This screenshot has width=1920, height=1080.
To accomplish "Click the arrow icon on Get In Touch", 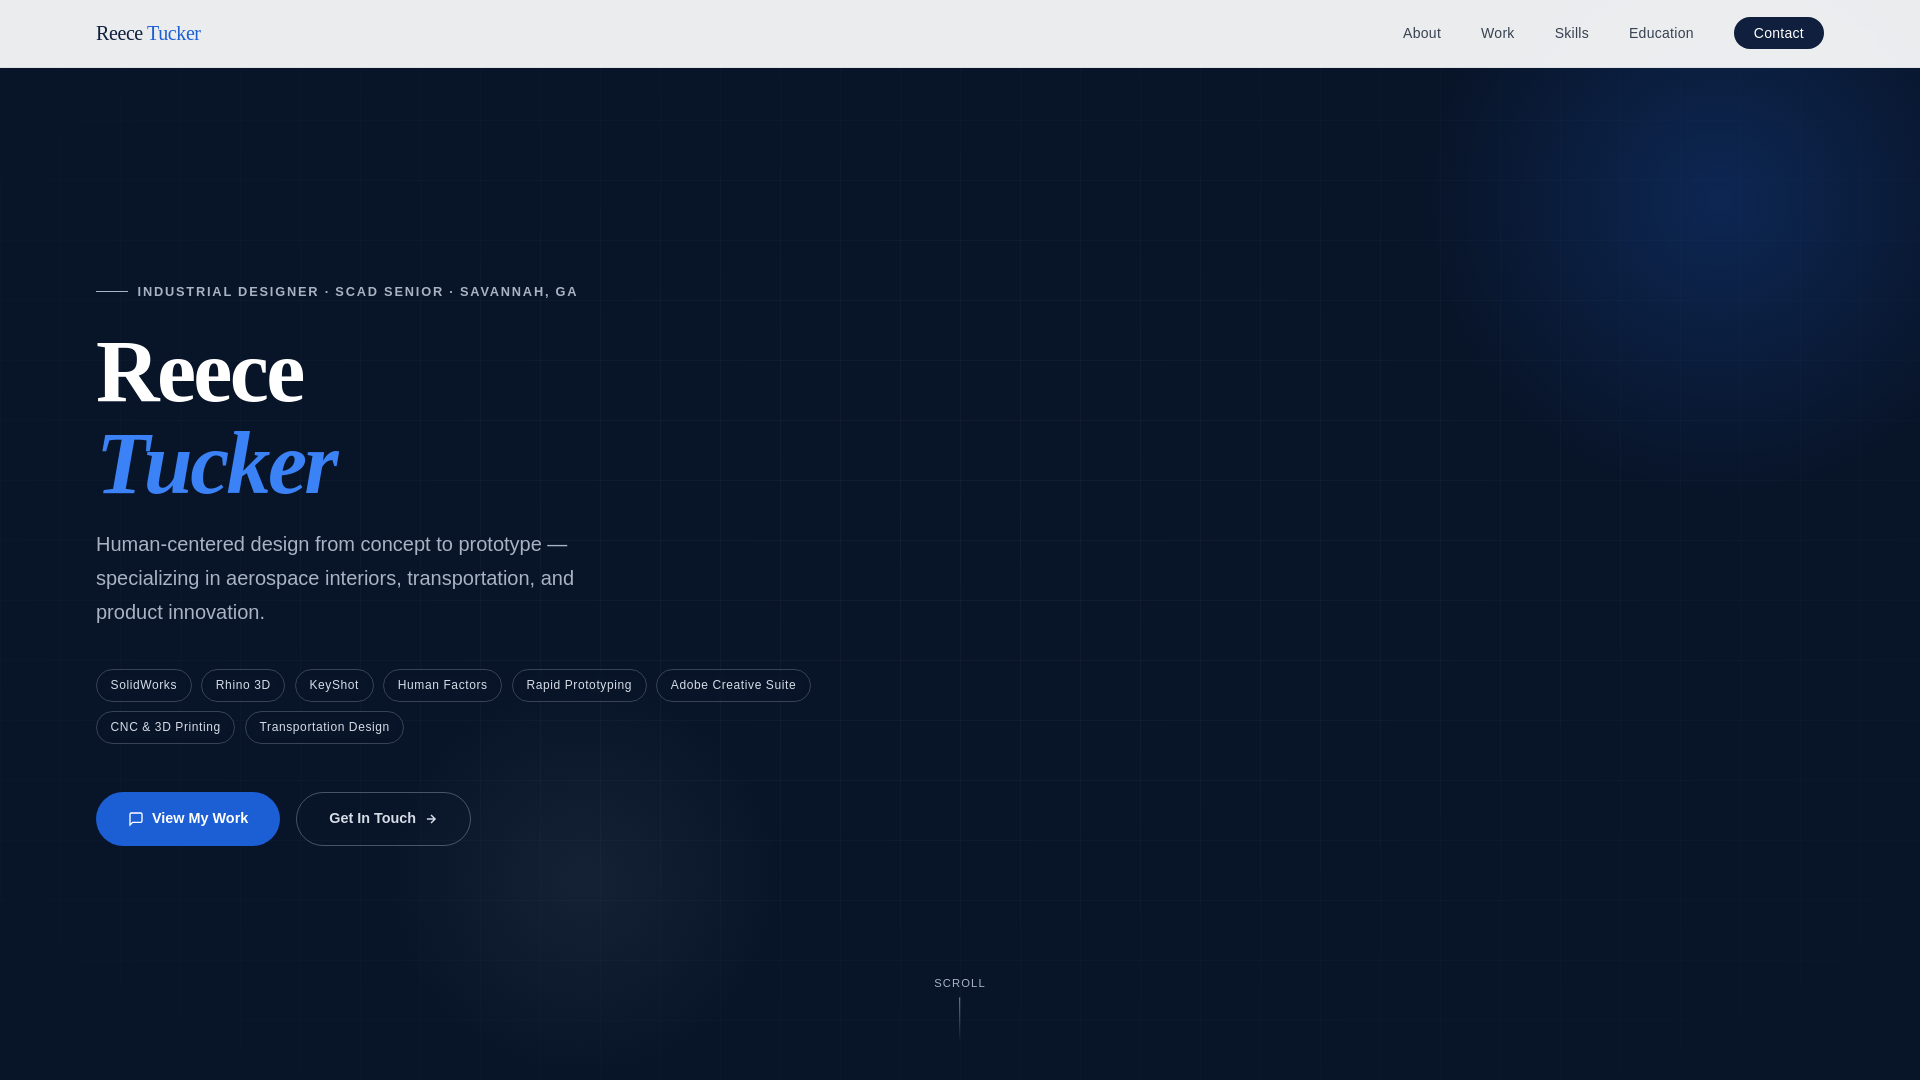I will [x=431, y=819].
